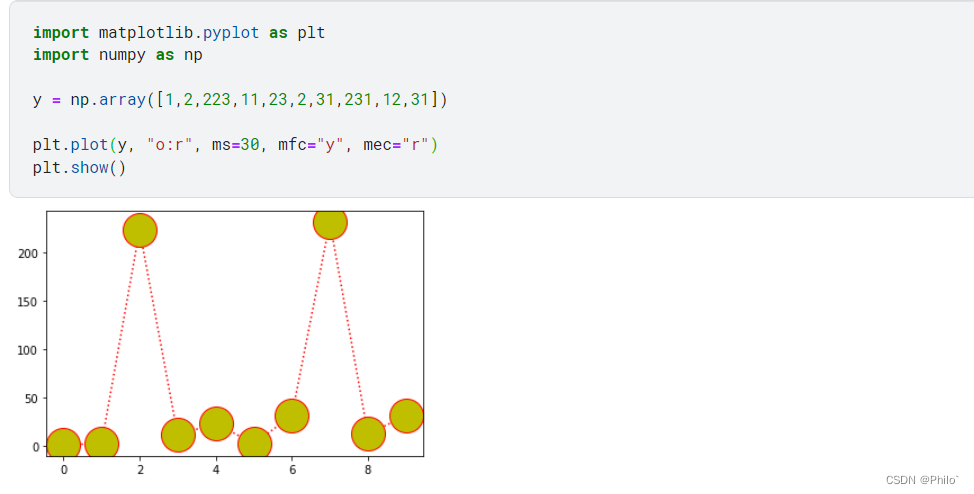Screen dimensions: 974x494
Task: Click the y-axis tick label 0
Action: point(35,447)
